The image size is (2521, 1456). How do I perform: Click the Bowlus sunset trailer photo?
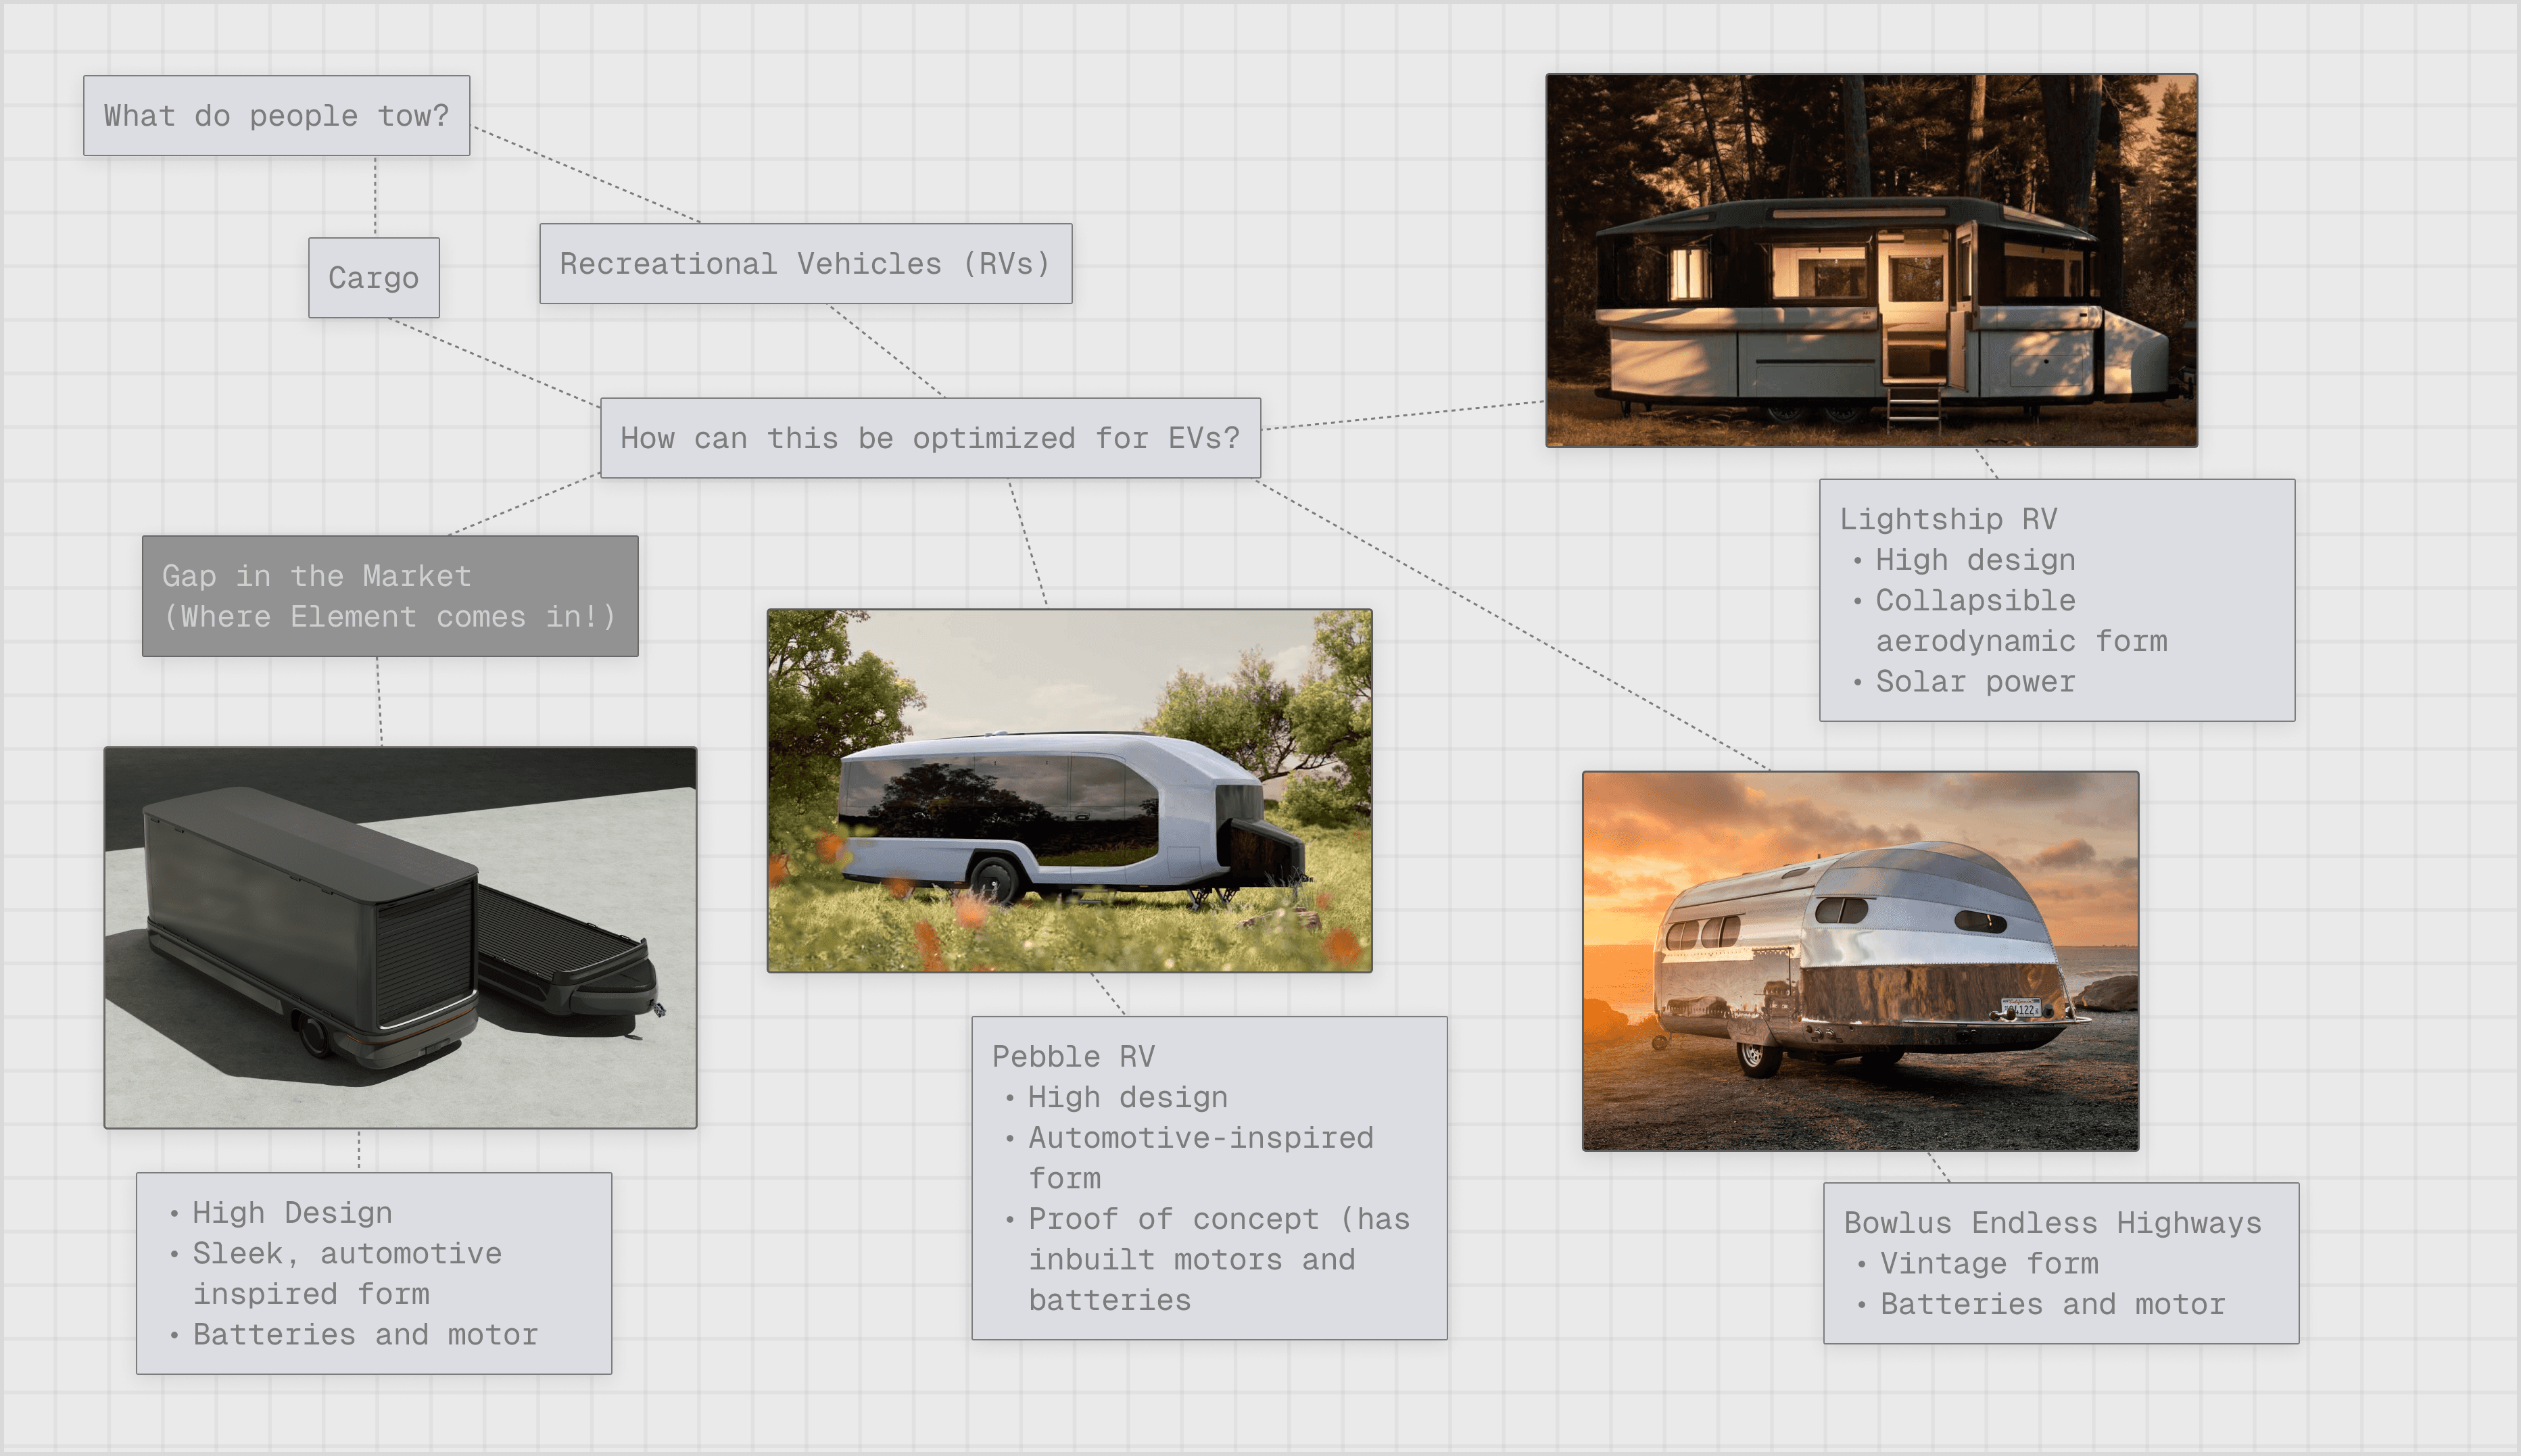click(1859, 960)
